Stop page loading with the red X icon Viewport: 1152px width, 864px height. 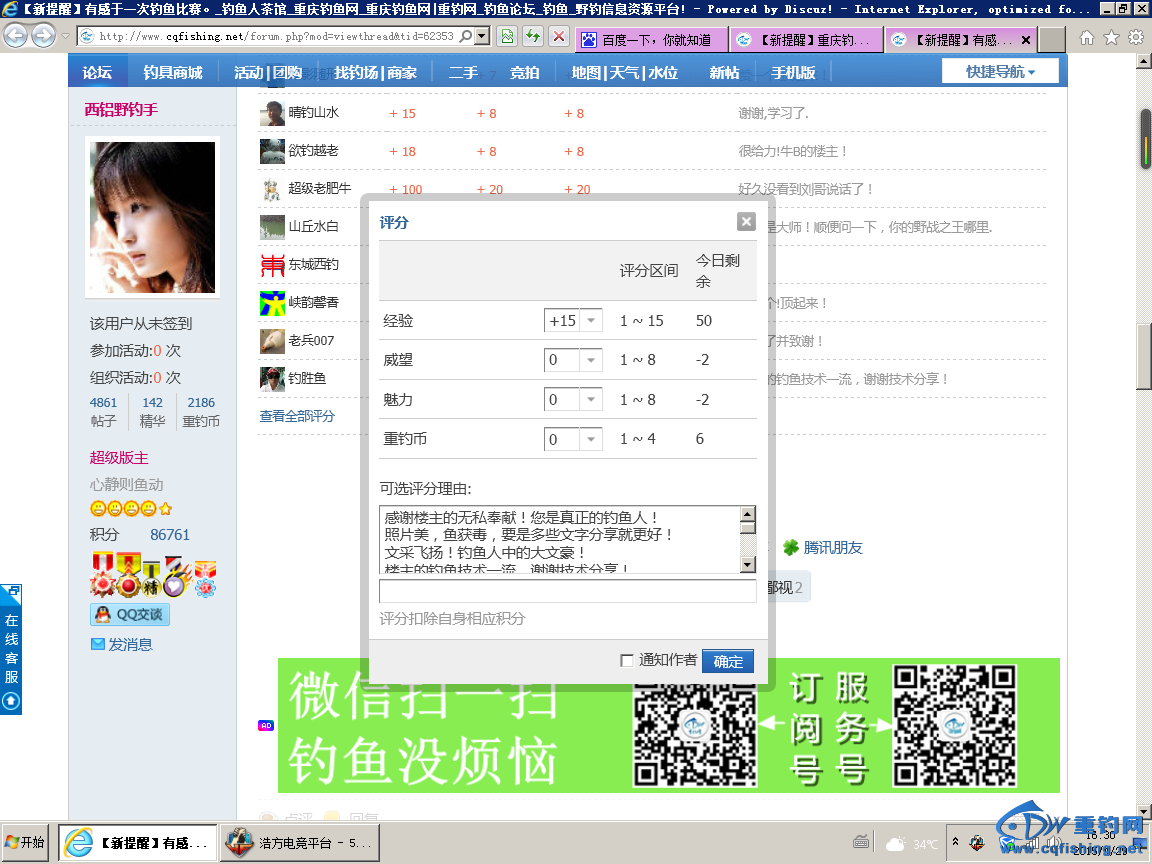(559, 36)
